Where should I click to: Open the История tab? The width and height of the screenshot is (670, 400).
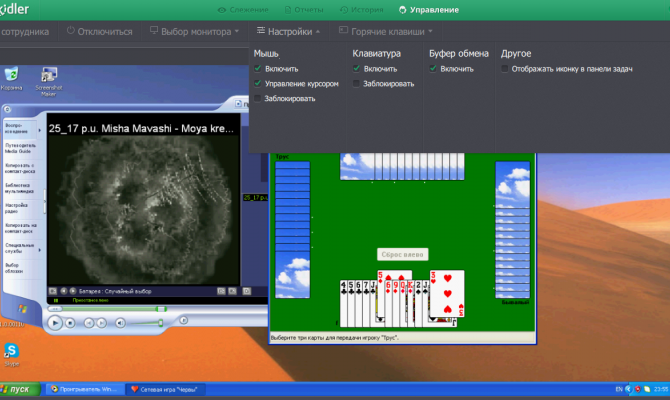click(x=361, y=10)
